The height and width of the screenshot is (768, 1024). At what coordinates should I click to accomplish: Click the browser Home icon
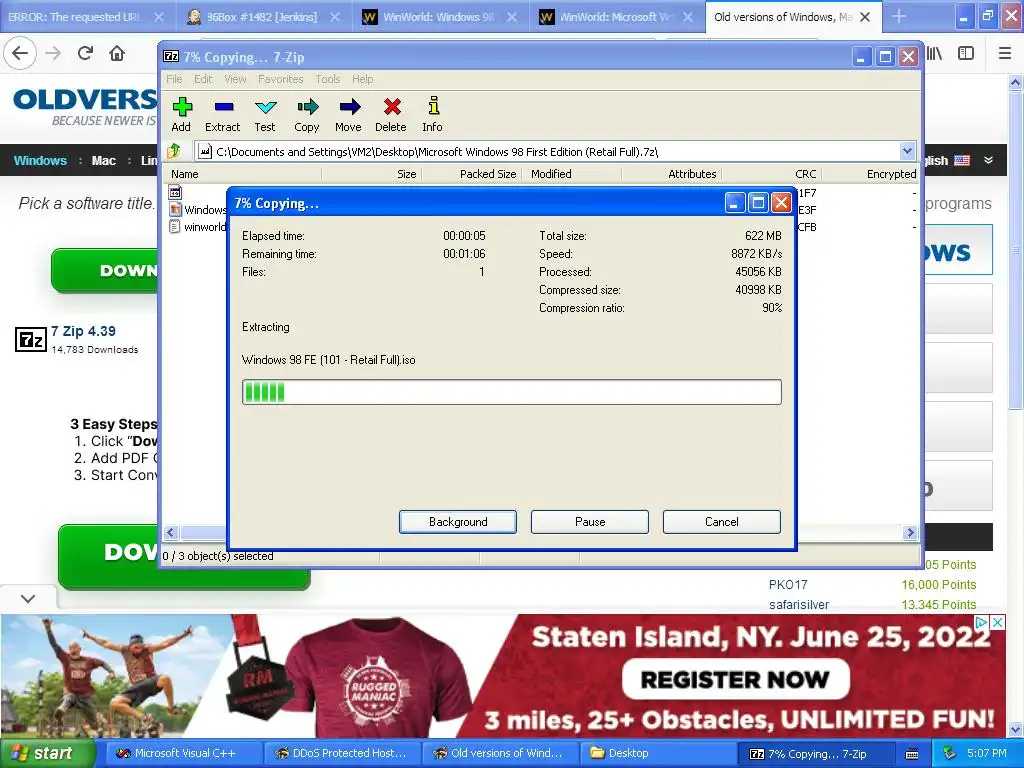point(117,54)
